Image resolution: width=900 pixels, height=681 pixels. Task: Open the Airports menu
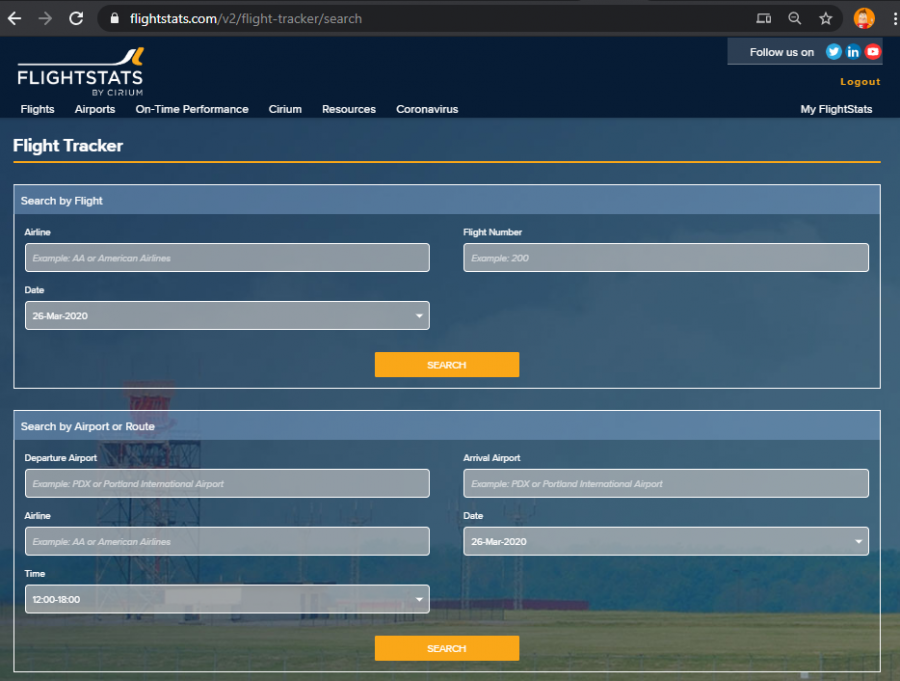click(95, 109)
